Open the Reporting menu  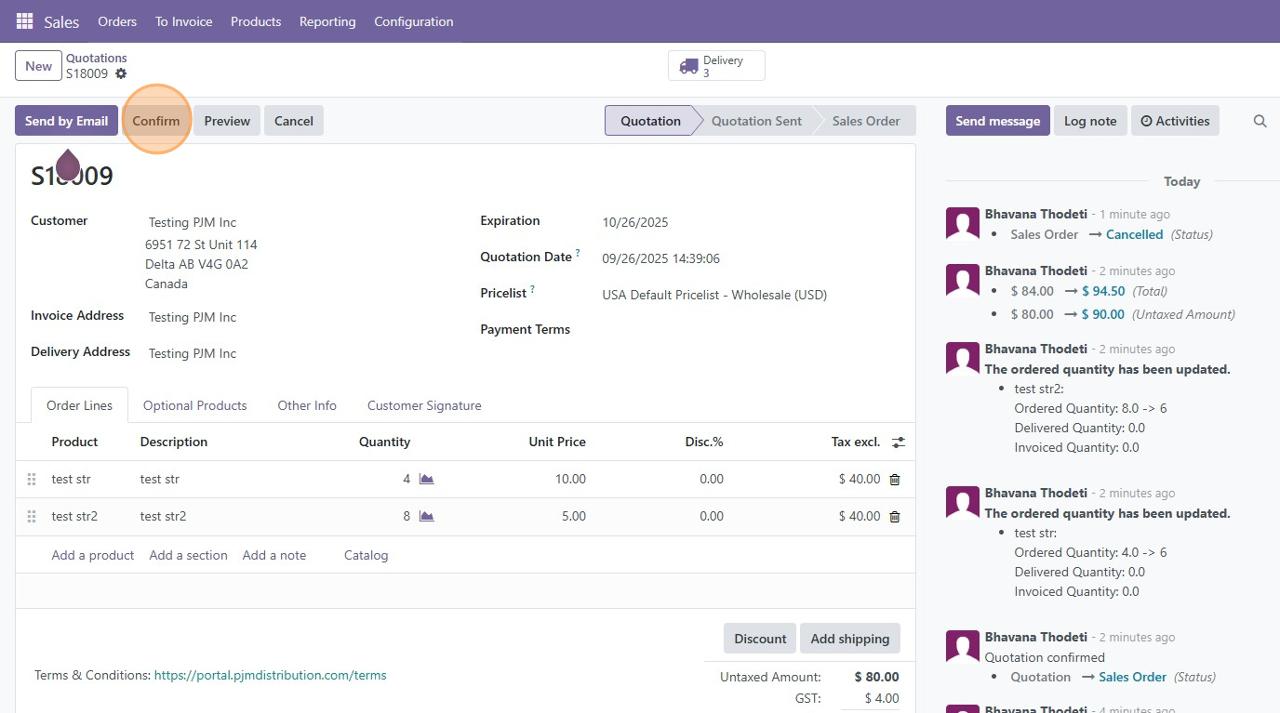[x=327, y=21]
